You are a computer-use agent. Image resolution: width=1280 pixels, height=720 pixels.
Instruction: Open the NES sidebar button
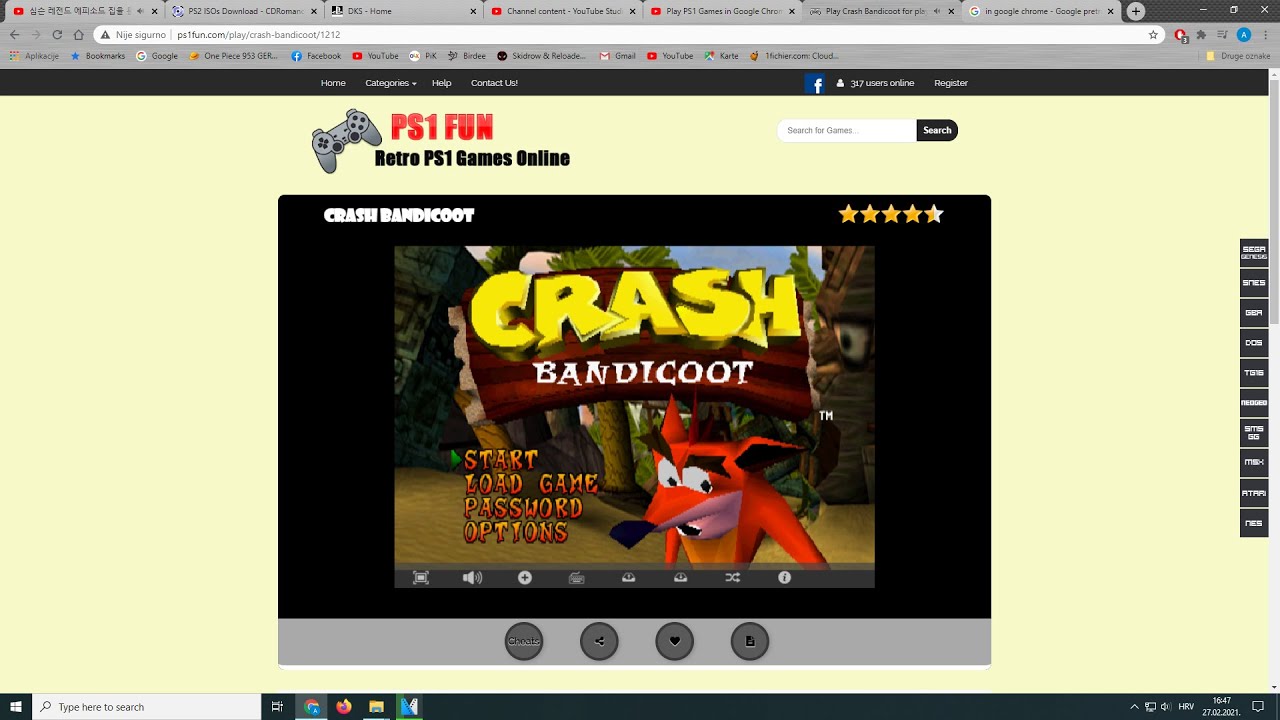(x=1254, y=522)
